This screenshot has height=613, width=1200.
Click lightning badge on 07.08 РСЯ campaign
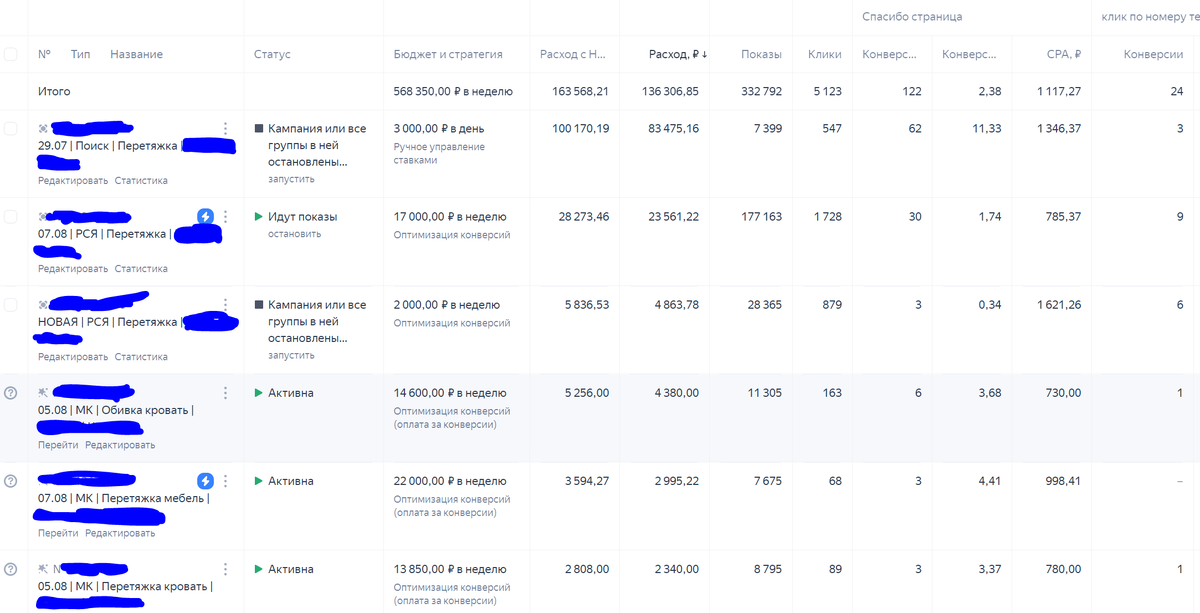point(205,216)
